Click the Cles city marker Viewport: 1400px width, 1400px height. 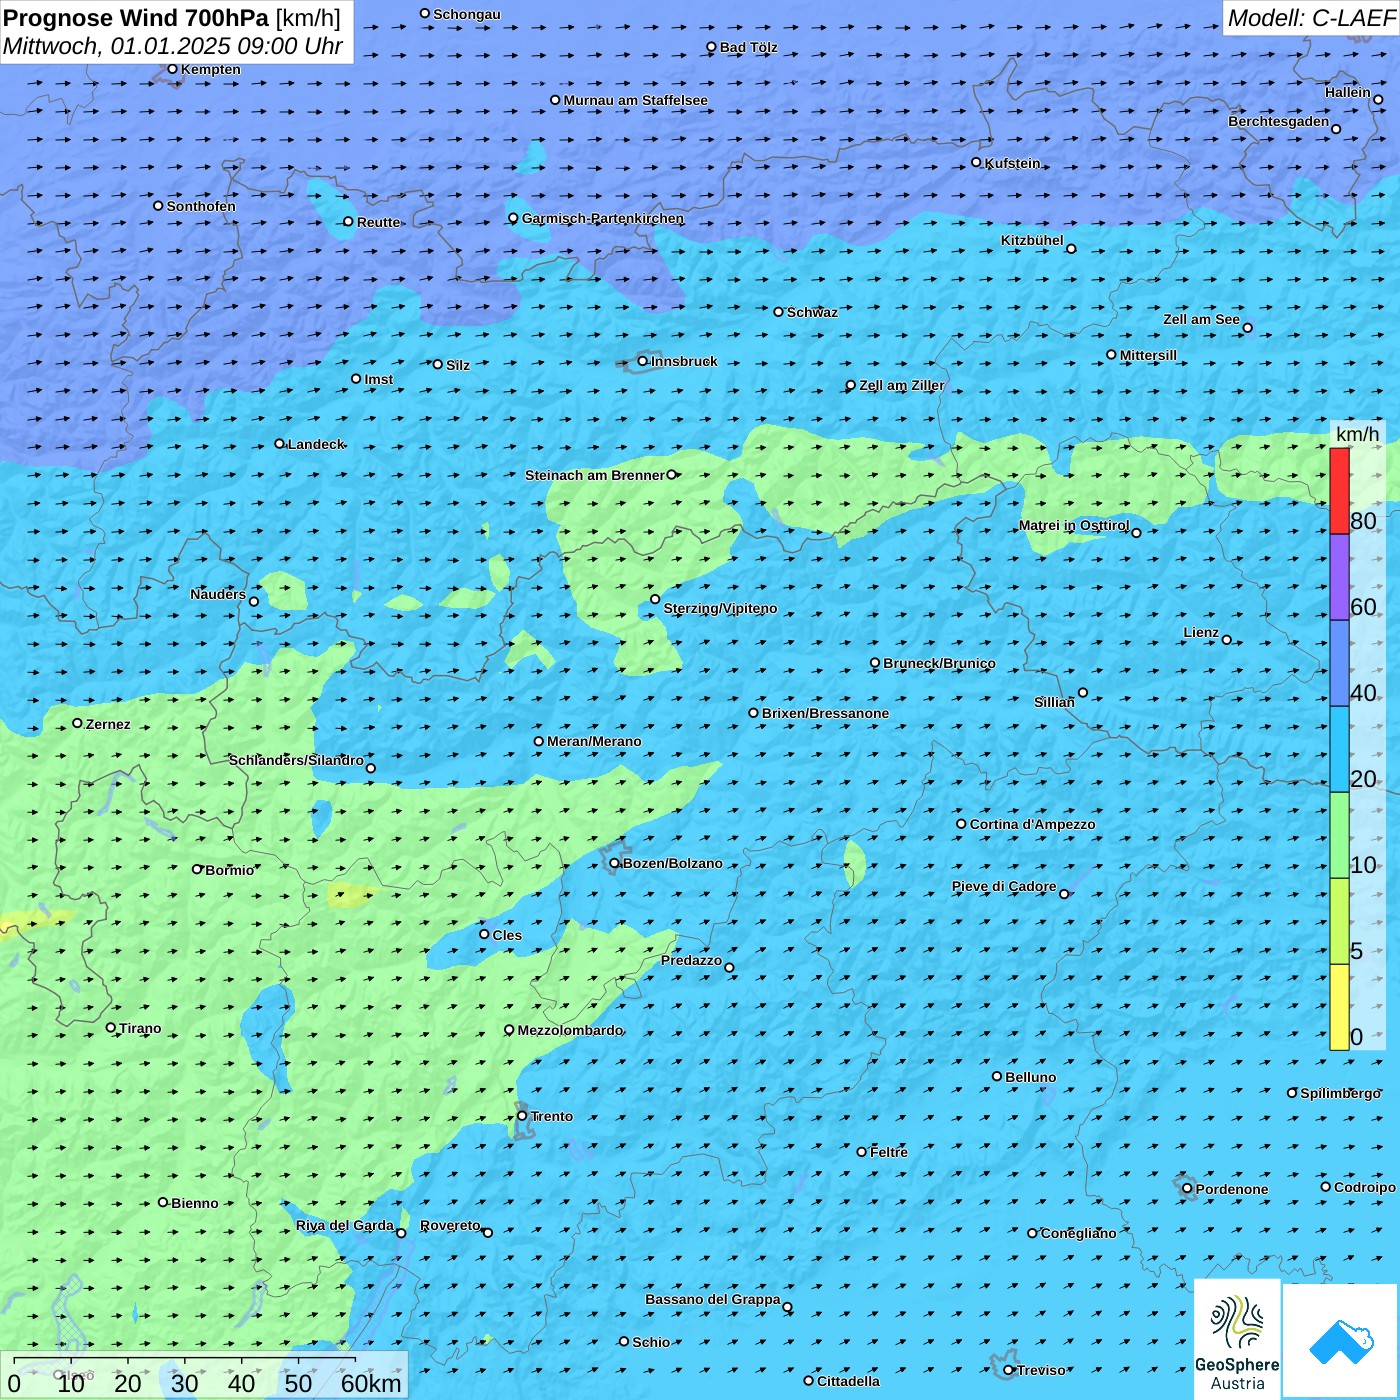[484, 934]
